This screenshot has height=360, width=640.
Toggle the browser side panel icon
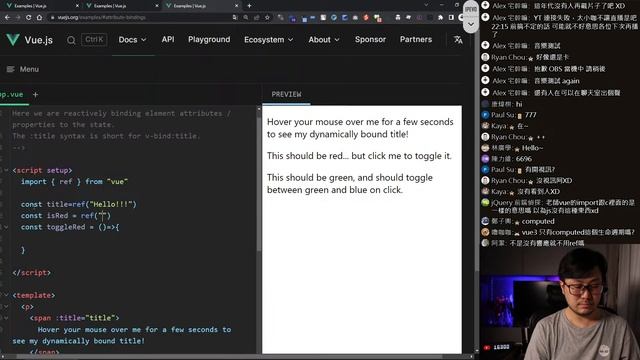click(x=451, y=18)
